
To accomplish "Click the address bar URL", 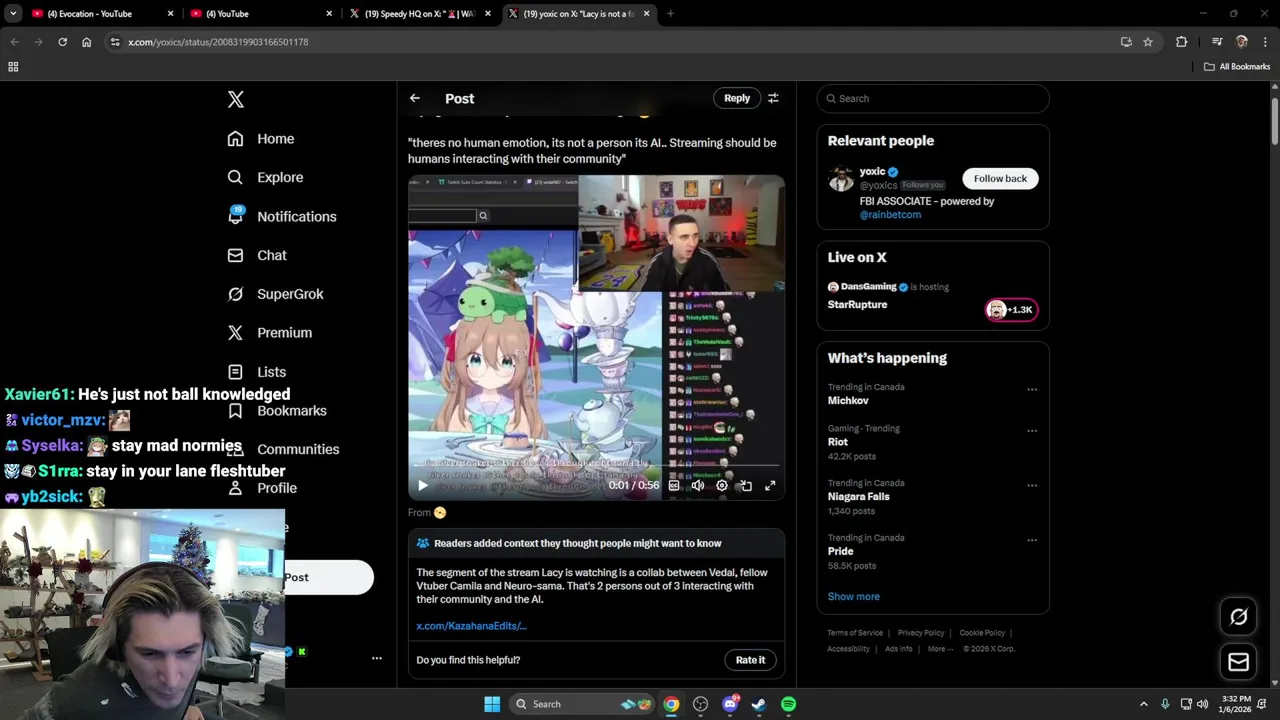I will 218,42.
